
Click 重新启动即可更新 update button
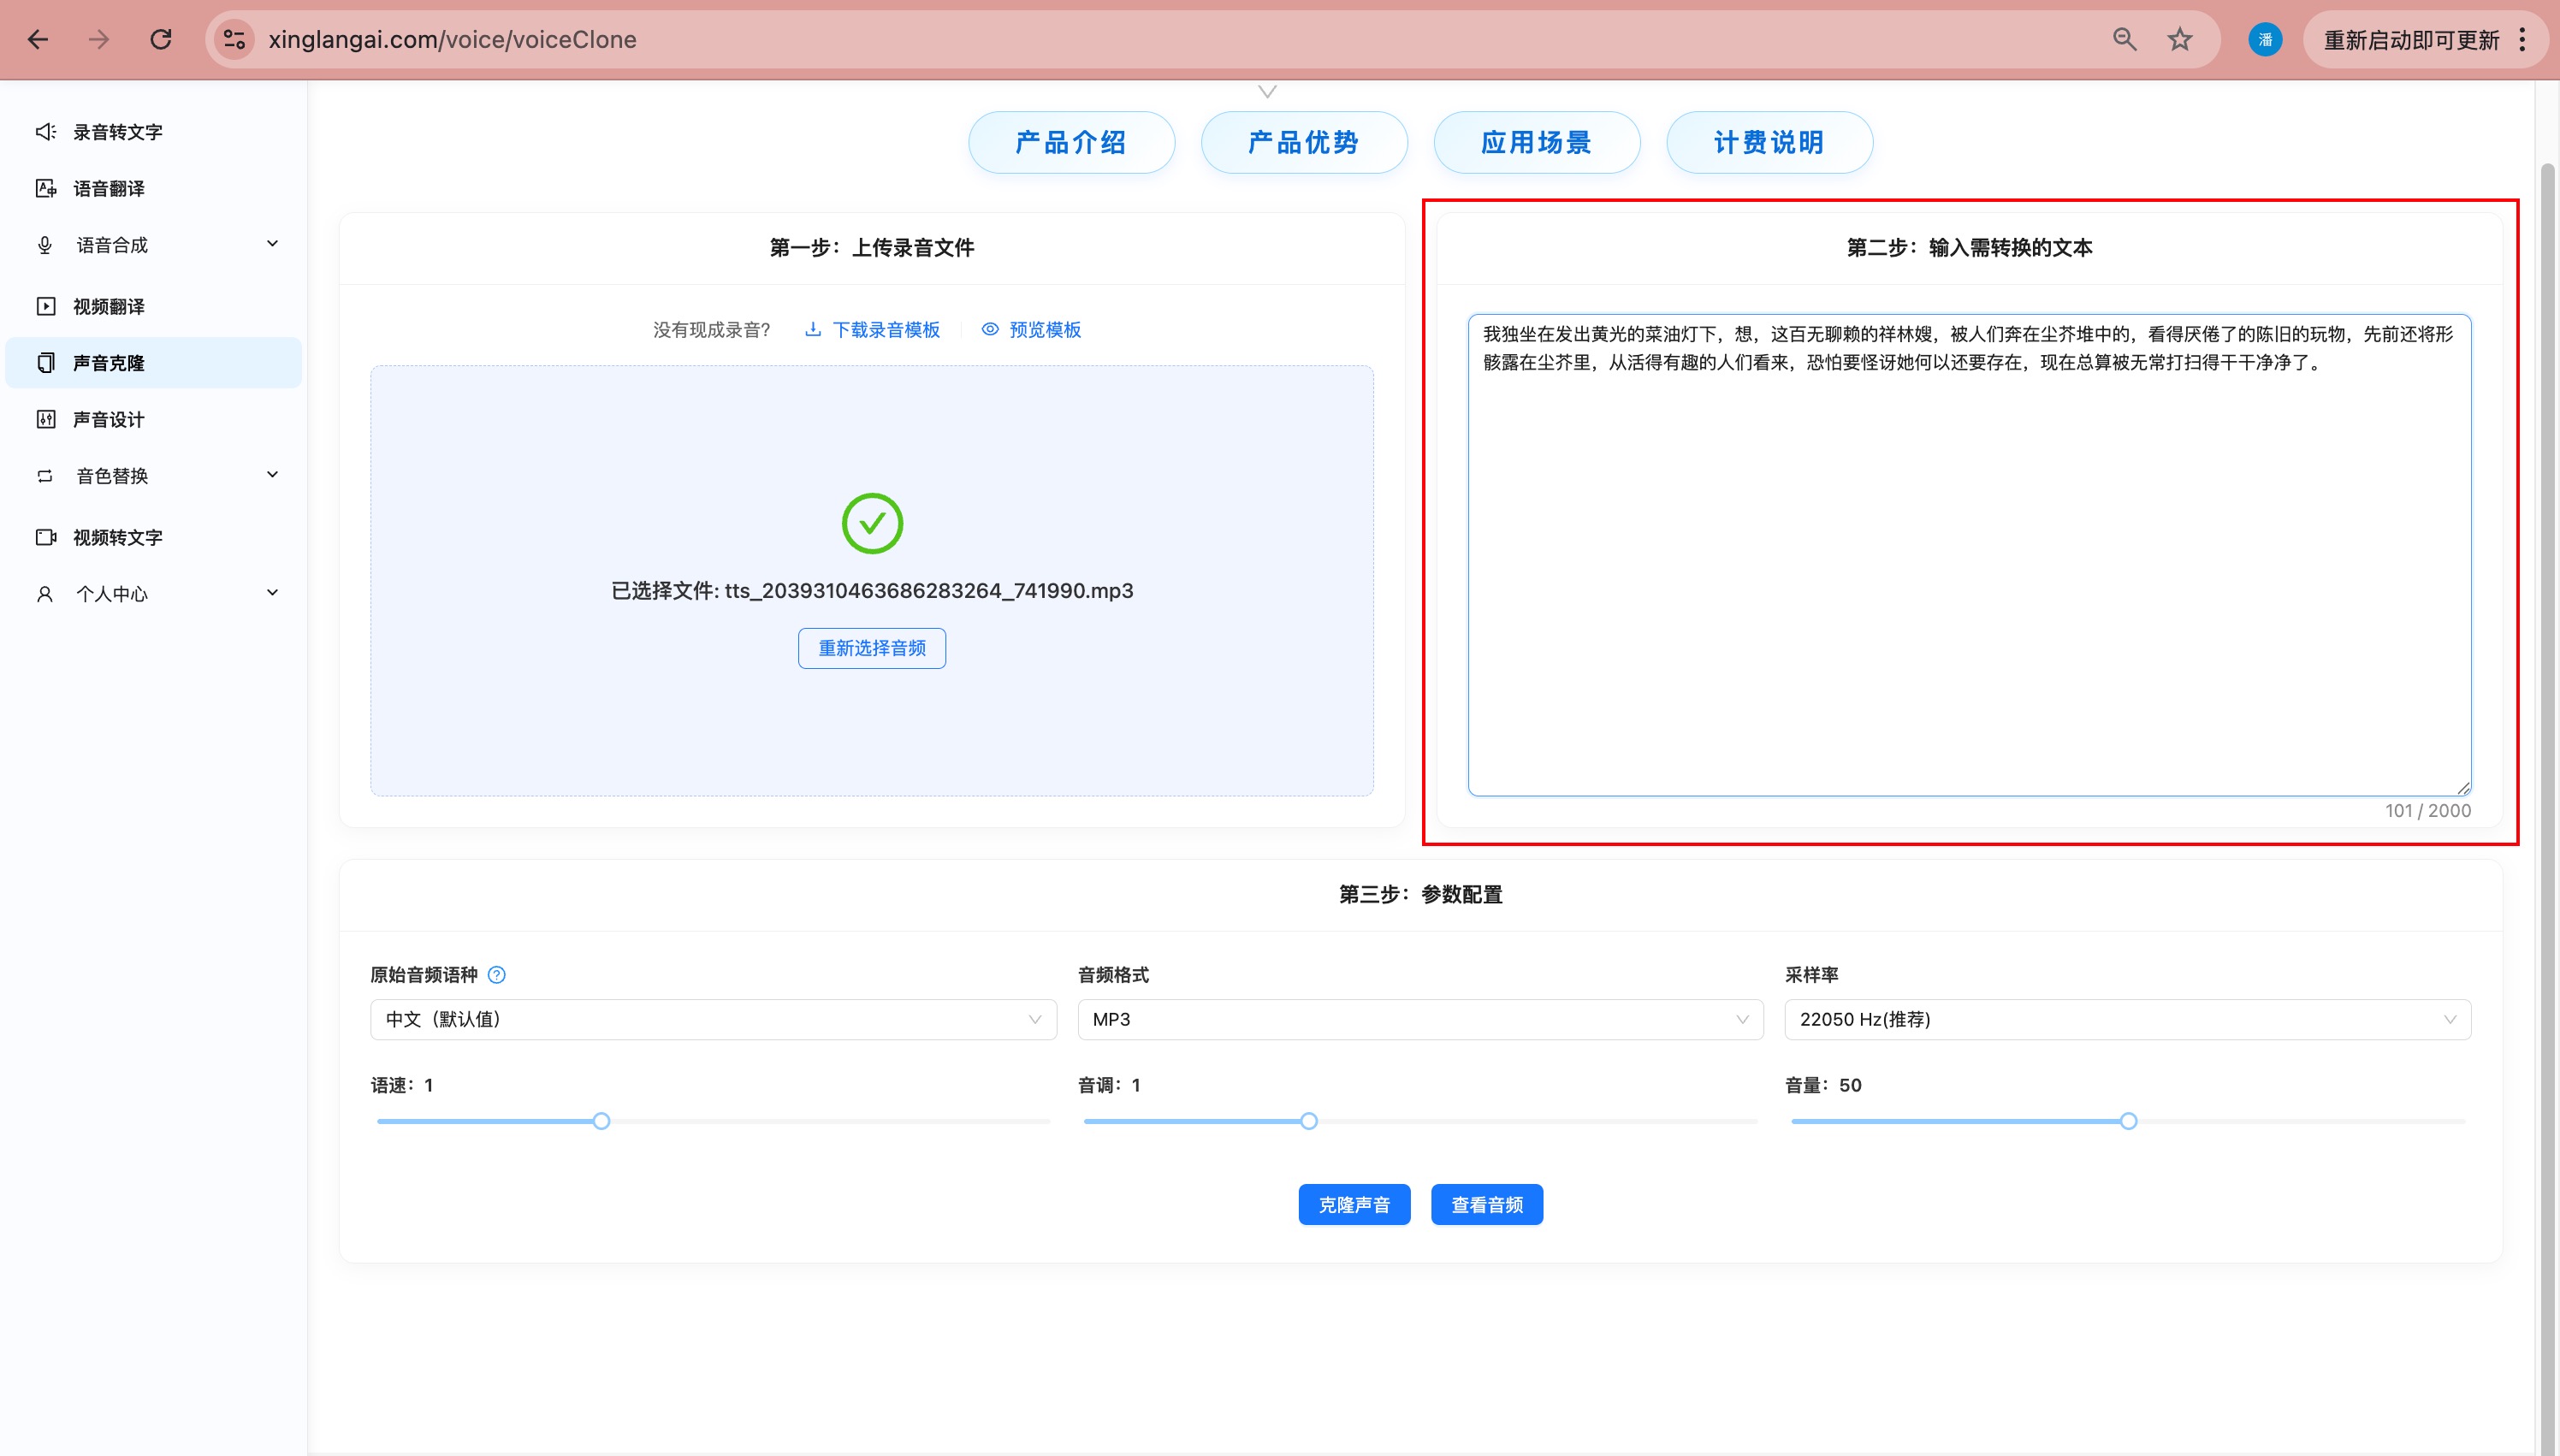2411,39
